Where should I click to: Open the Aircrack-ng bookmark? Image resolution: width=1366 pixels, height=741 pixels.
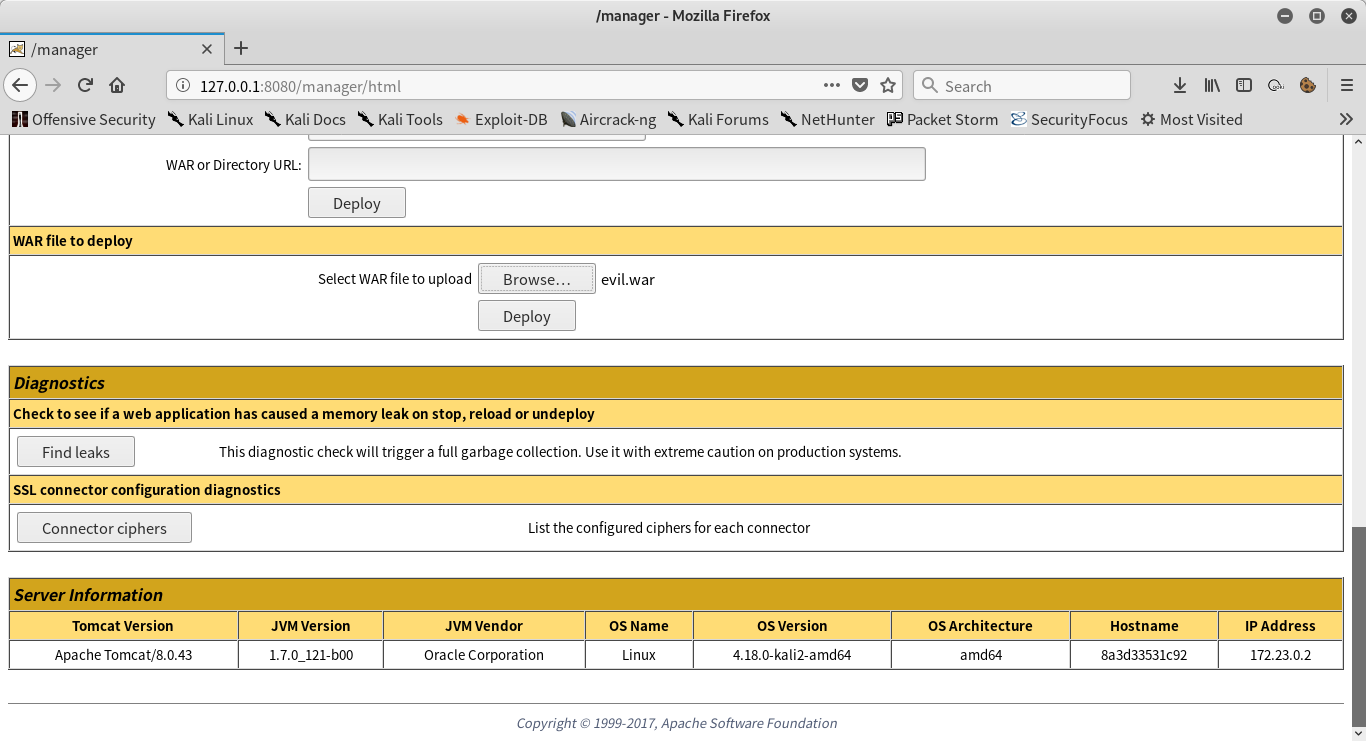608,119
